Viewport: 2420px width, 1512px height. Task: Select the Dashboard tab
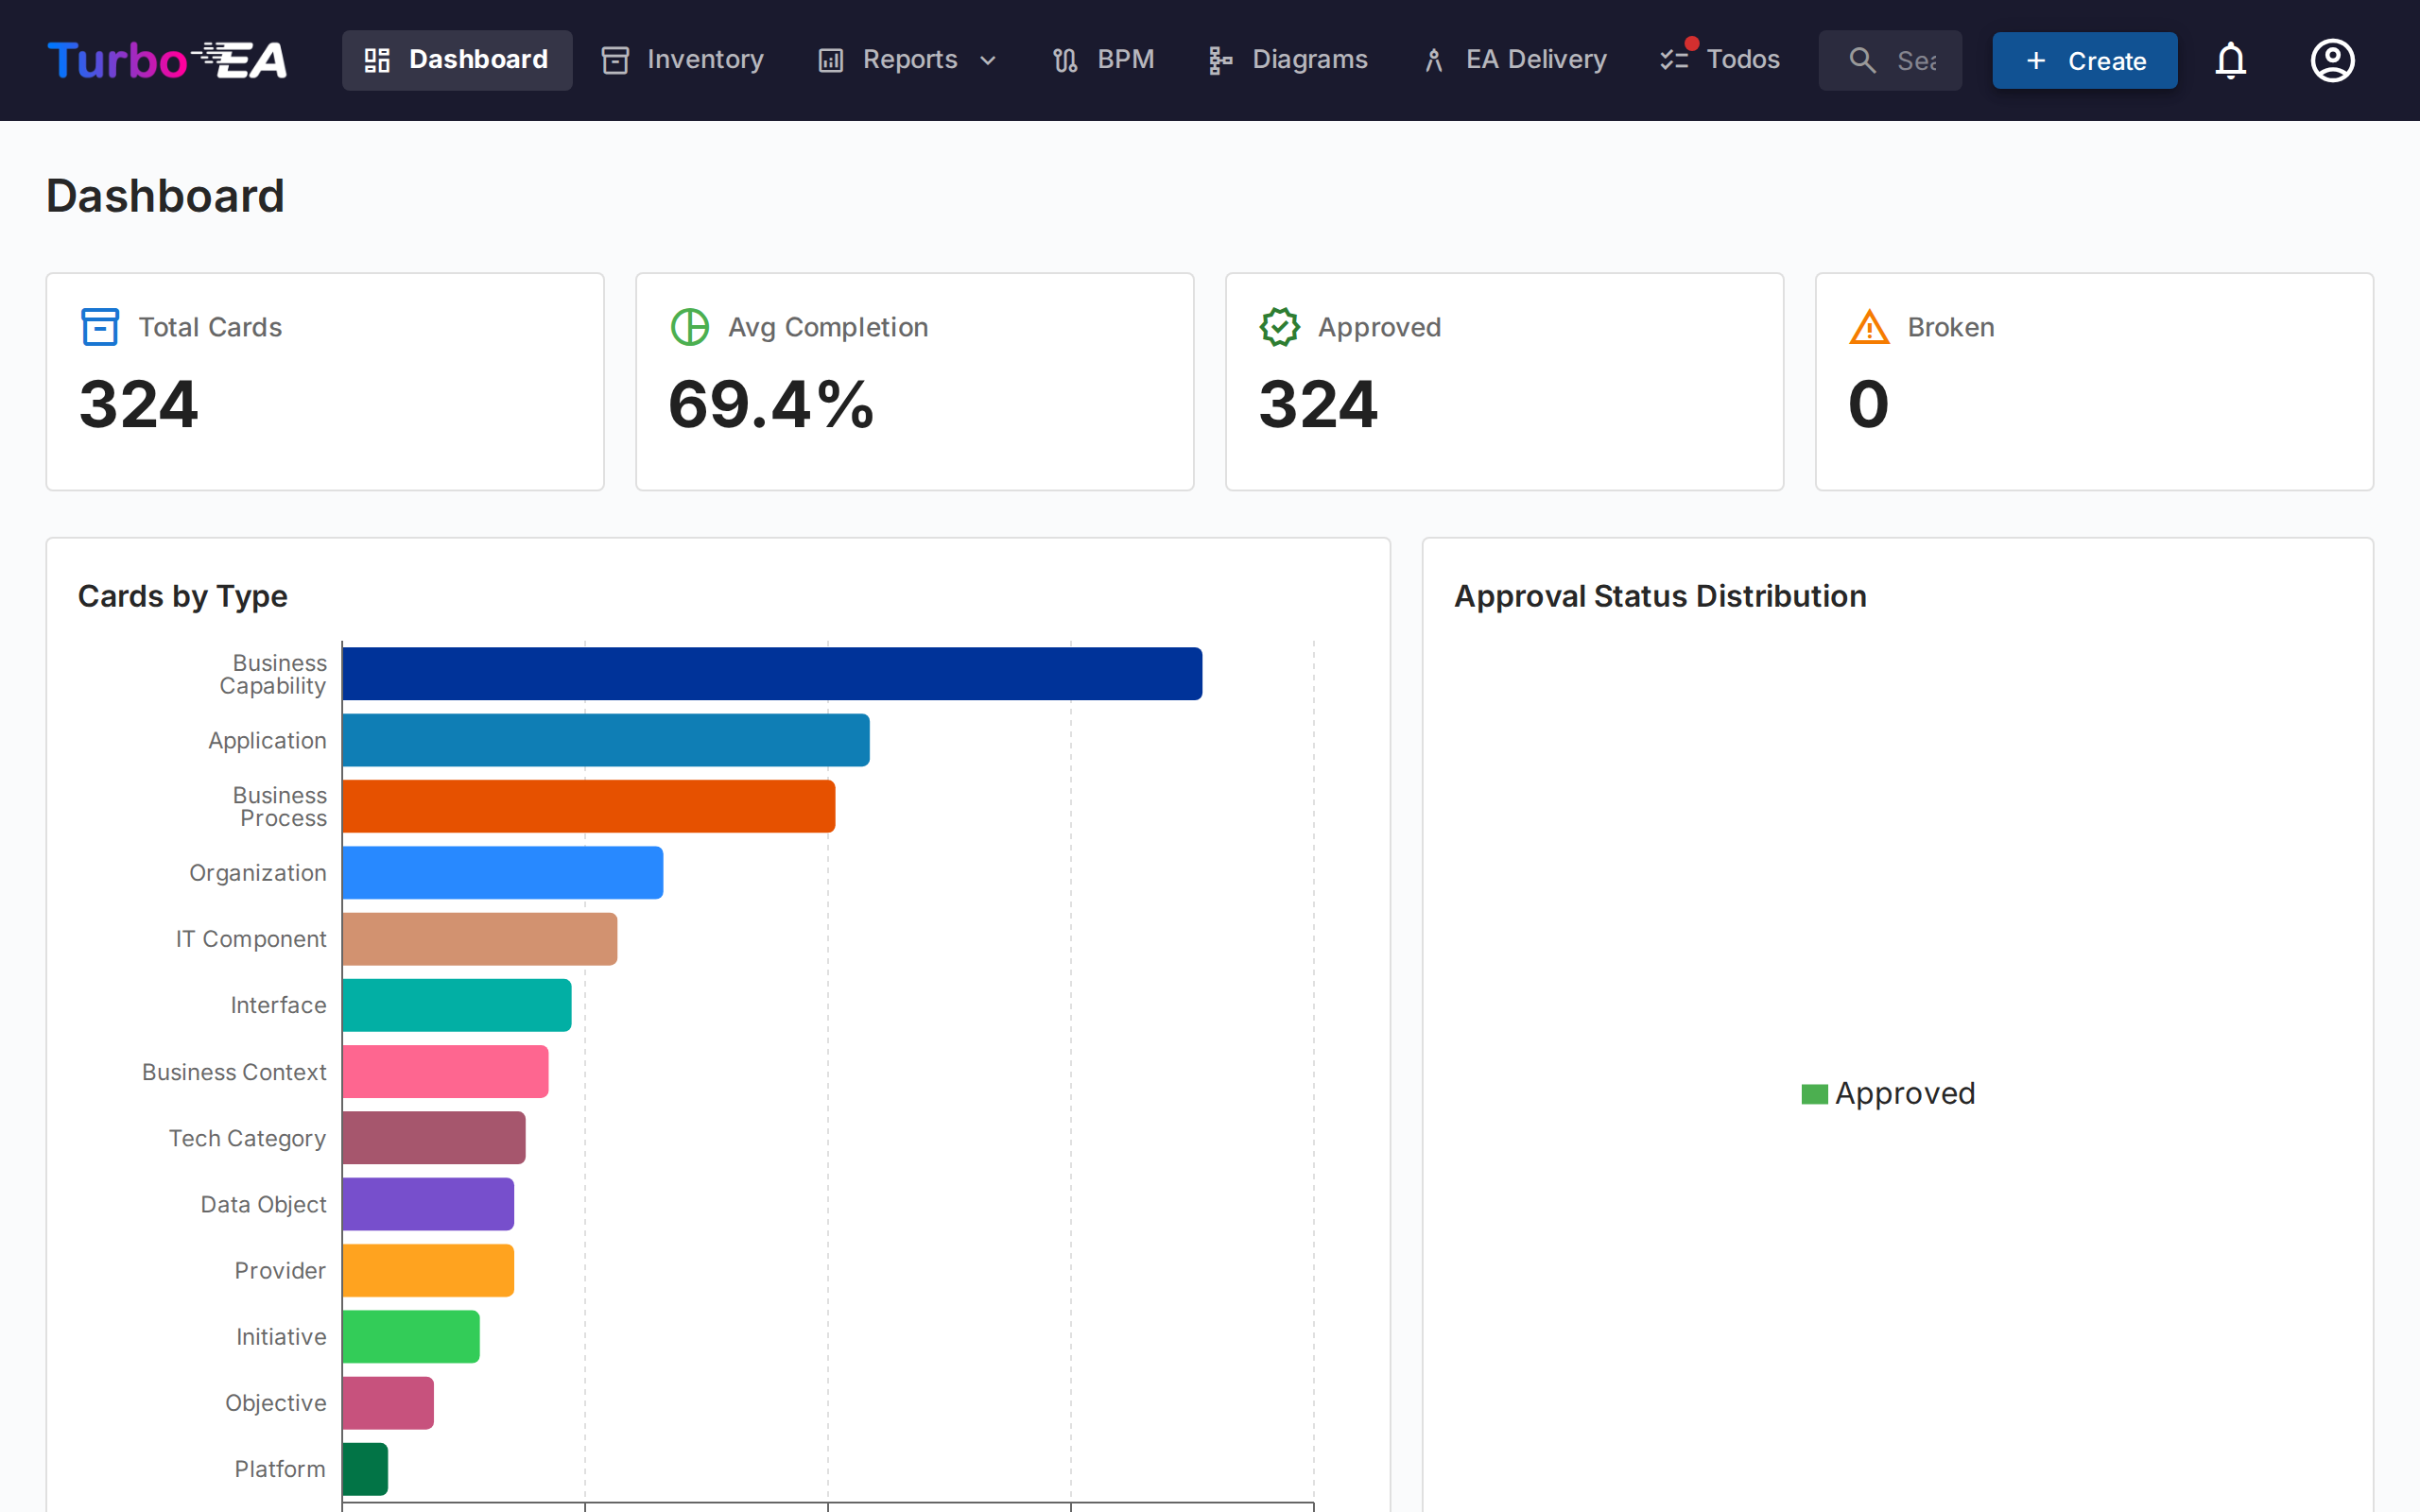[x=457, y=60]
